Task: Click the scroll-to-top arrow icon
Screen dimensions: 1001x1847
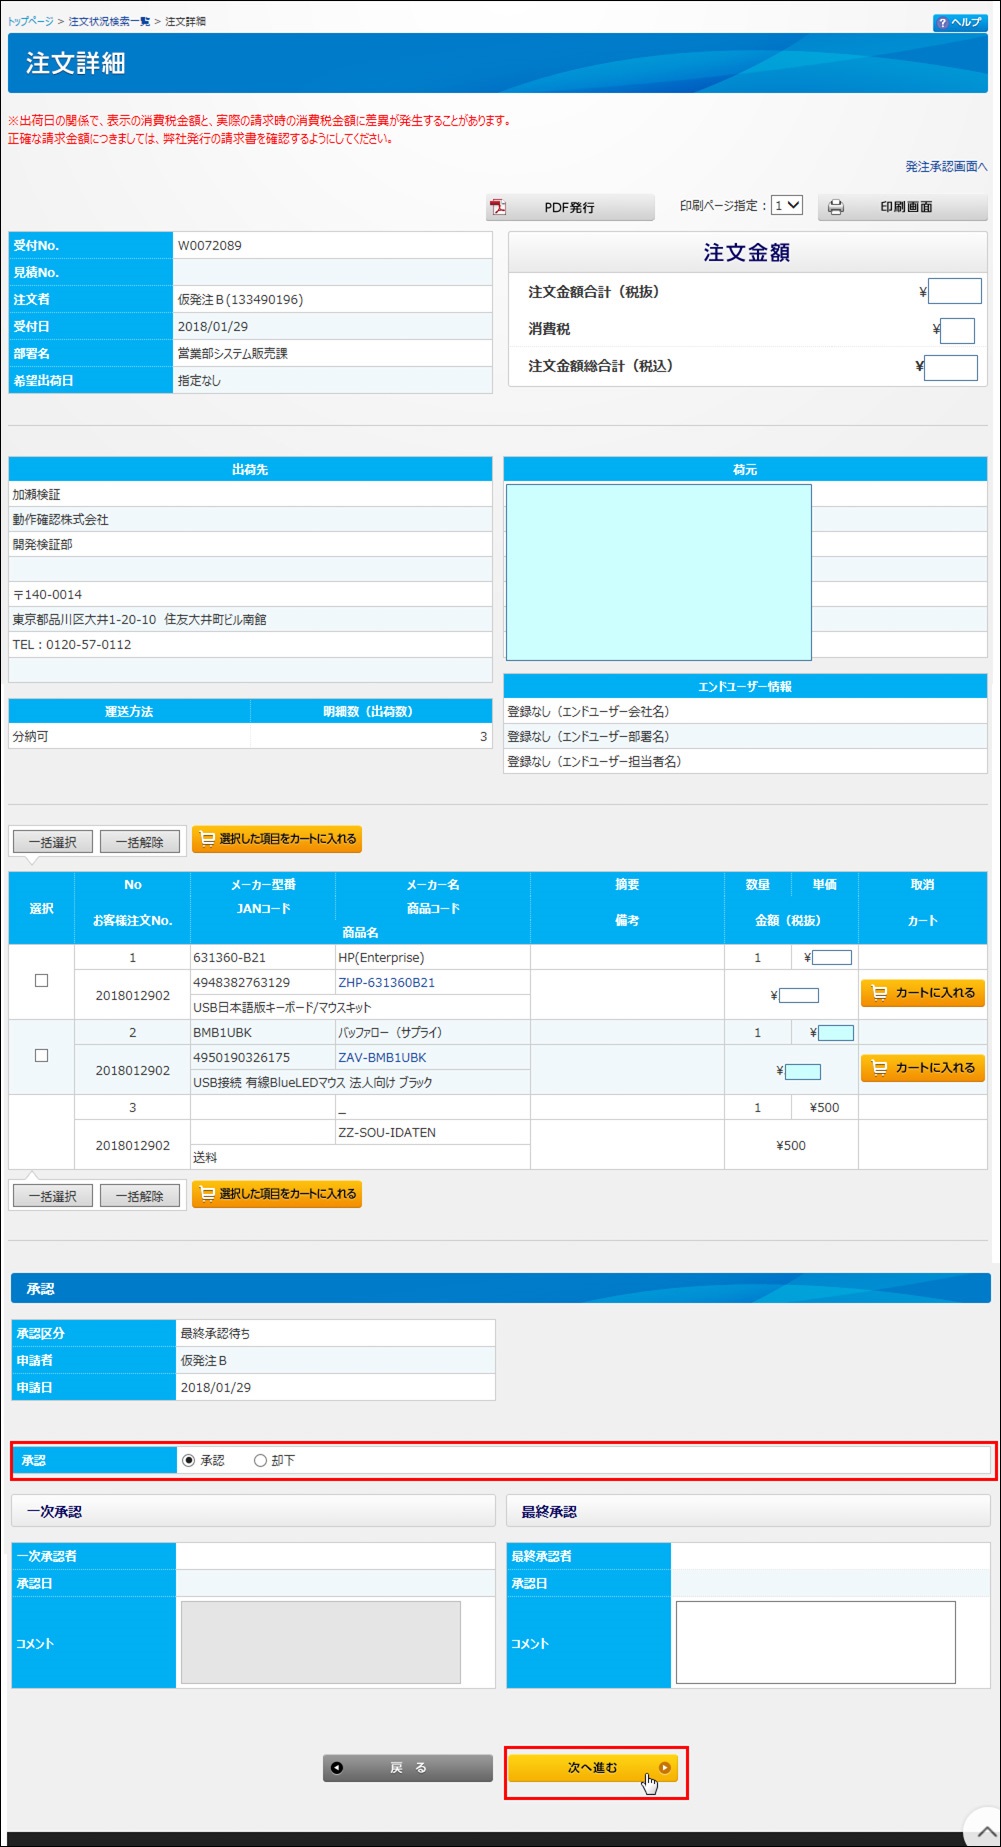Action: [985, 1830]
